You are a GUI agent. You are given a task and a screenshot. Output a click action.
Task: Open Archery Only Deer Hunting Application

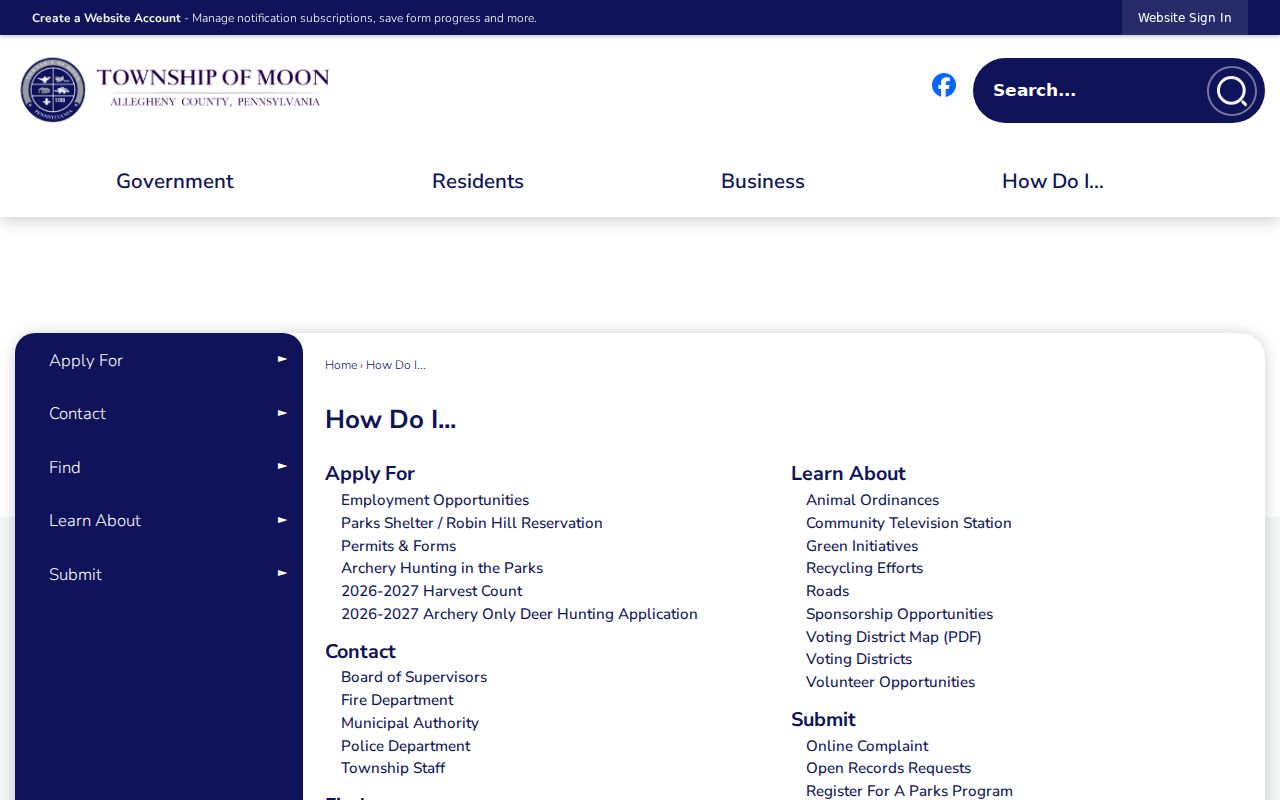[x=519, y=614]
